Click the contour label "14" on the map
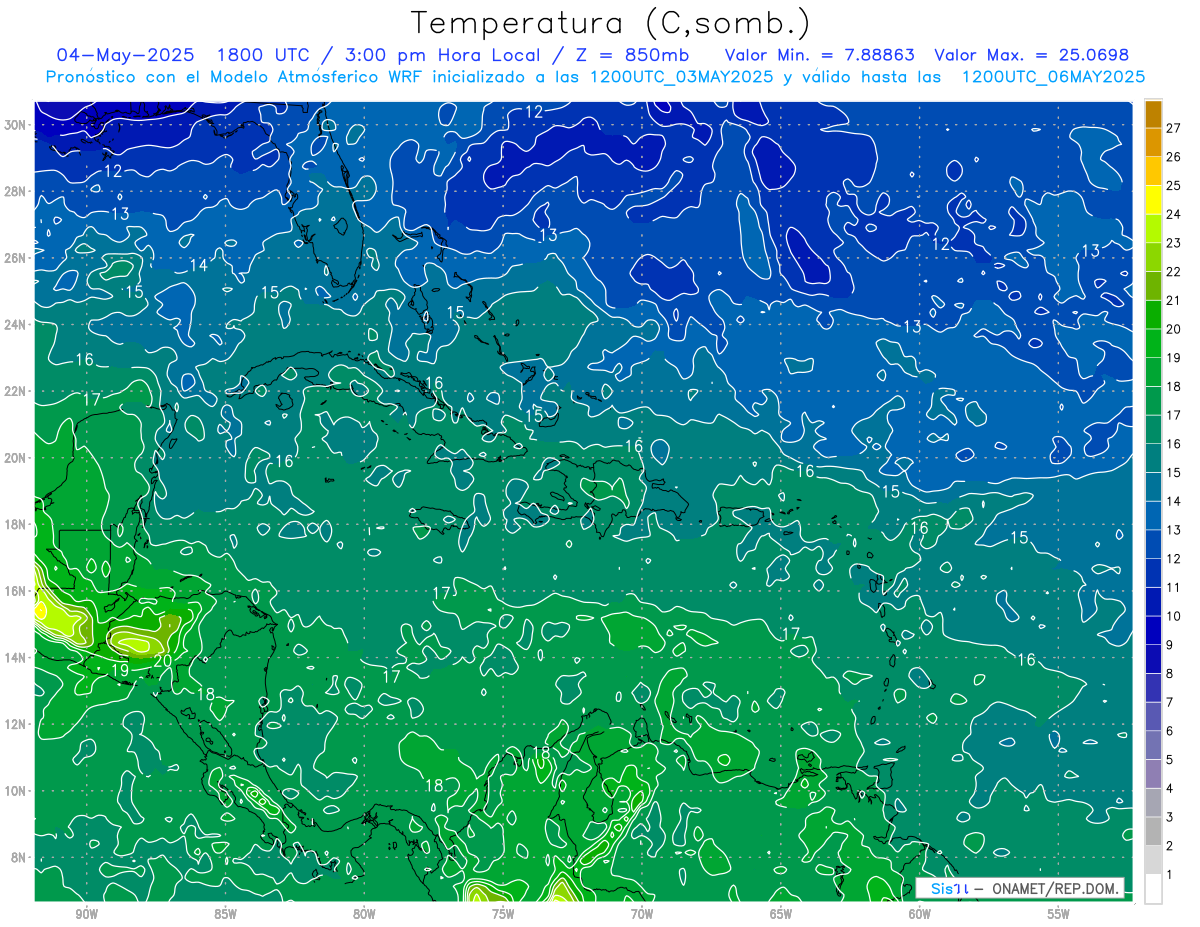The width and height of the screenshot is (1200, 927). 198,265
